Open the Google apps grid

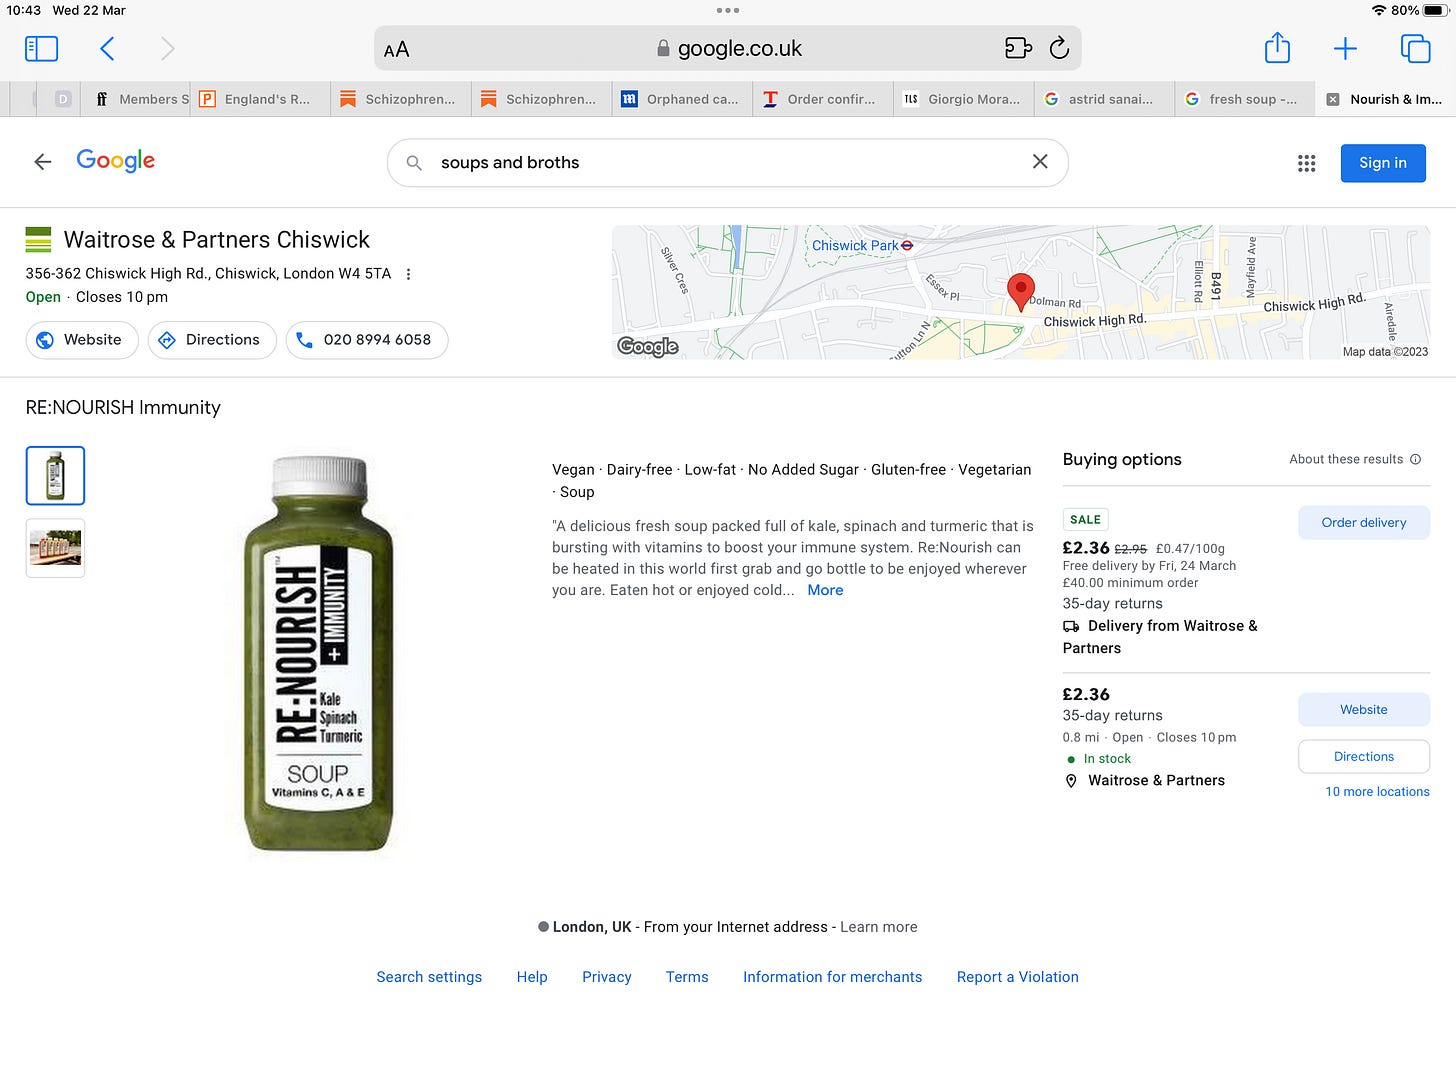[x=1306, y=163]
